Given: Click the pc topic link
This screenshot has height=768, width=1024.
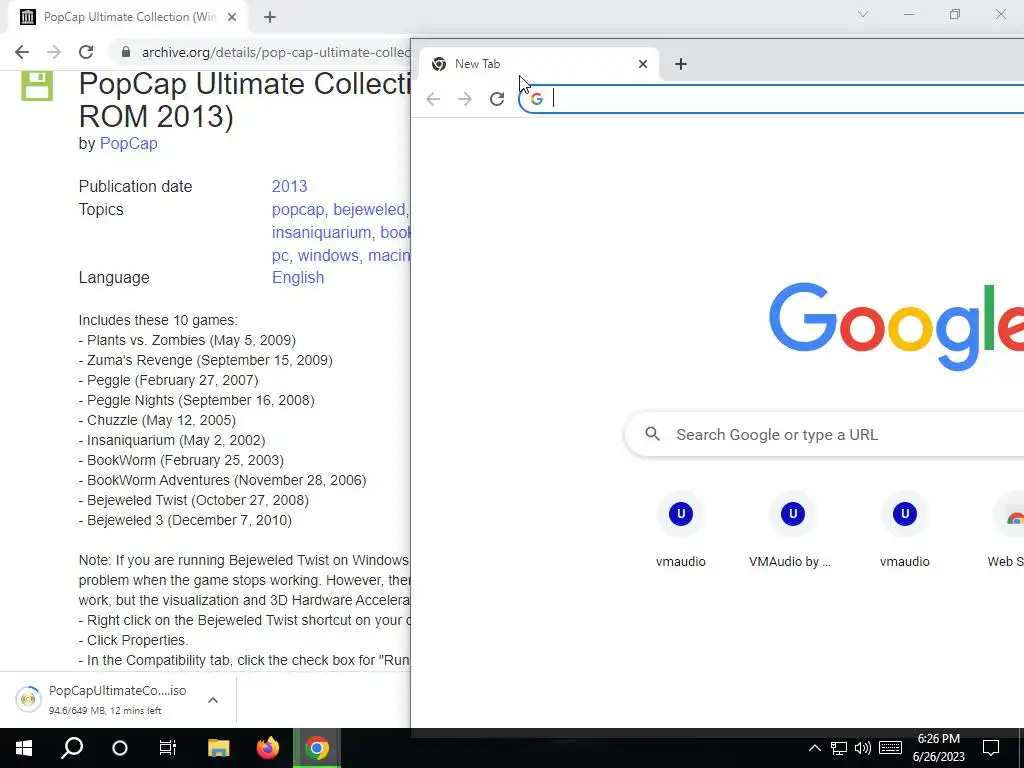Looking at the screenshot, I should (281, 255).
